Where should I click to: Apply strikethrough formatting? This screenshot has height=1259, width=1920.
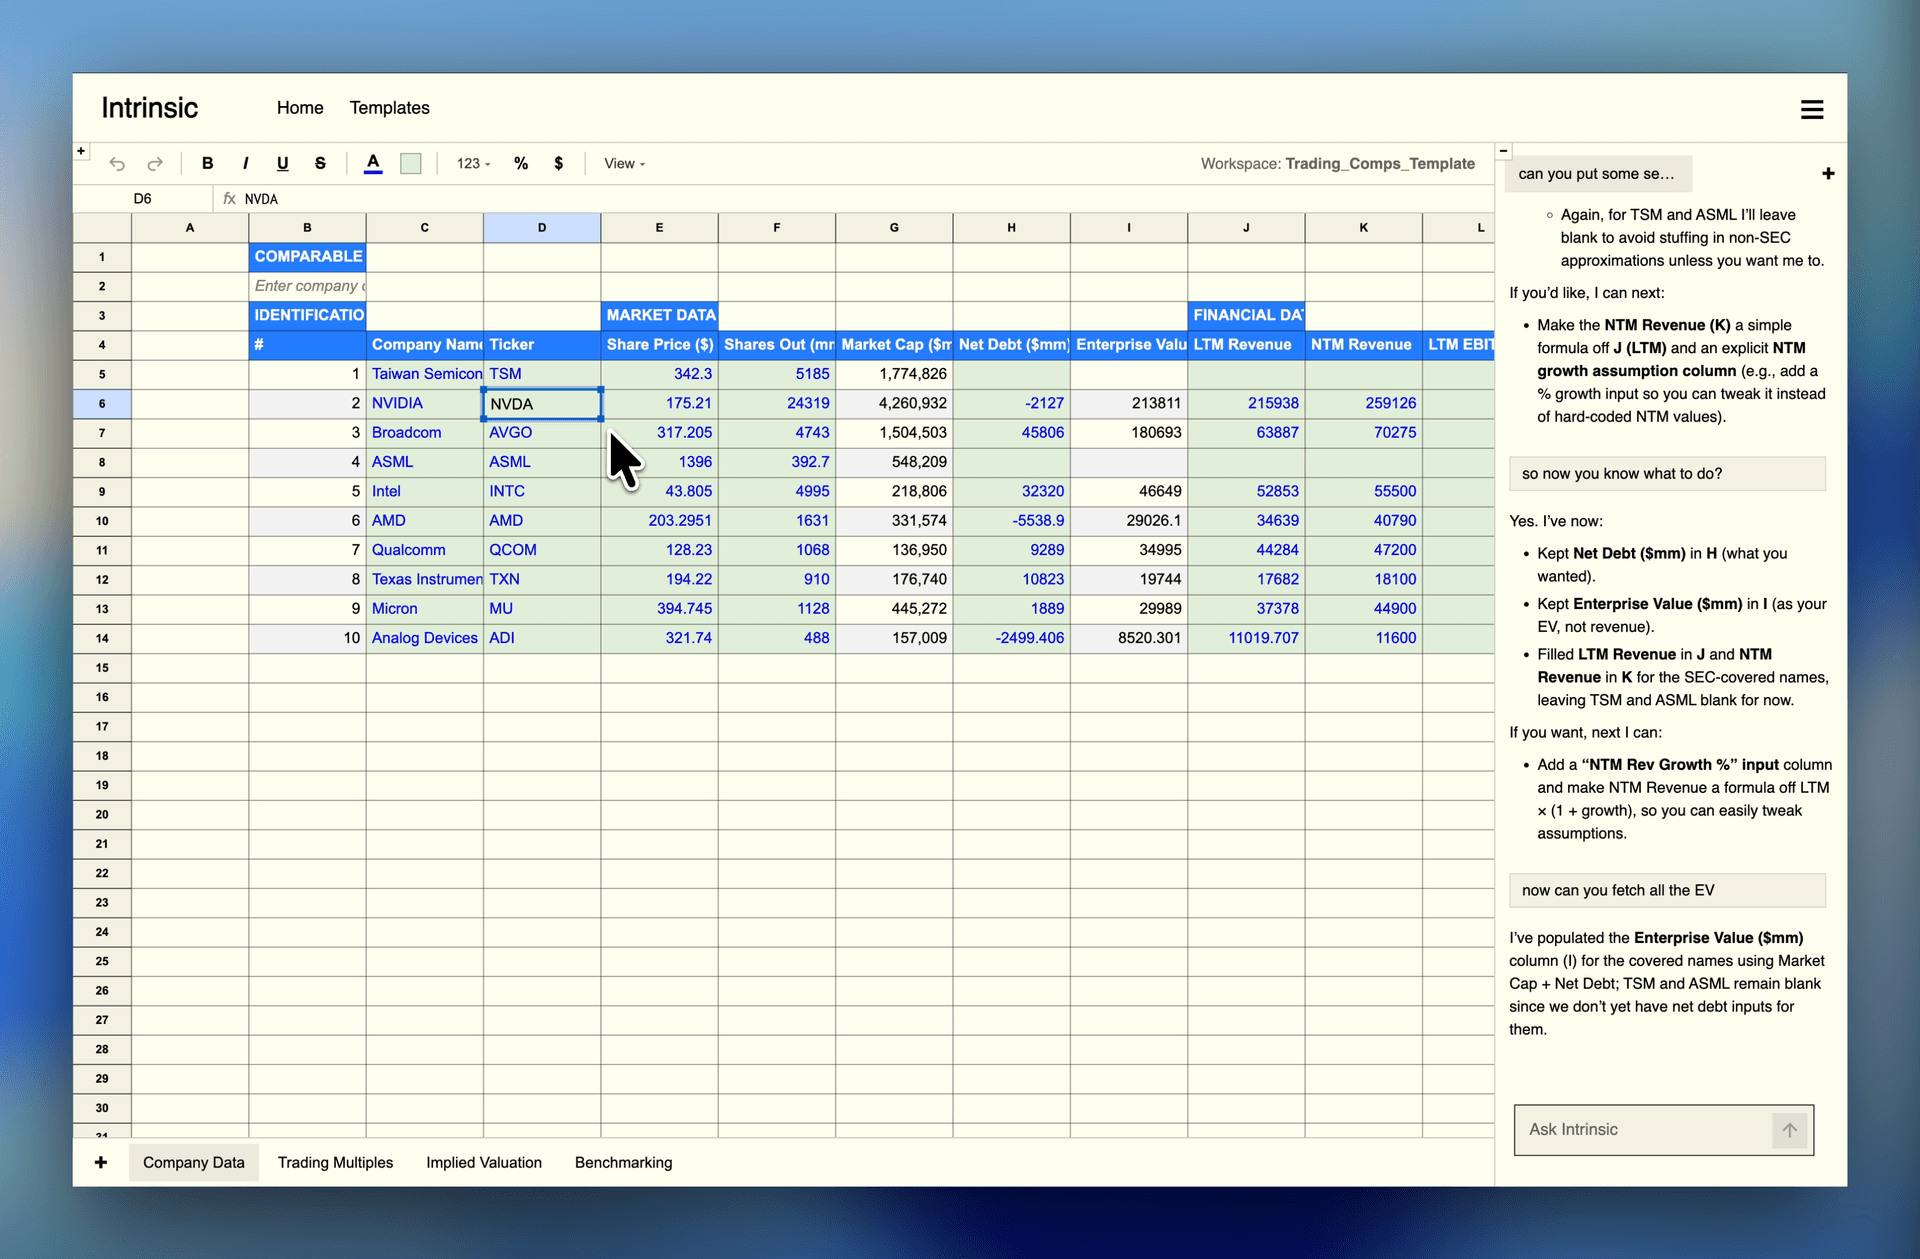pos(320,163)
